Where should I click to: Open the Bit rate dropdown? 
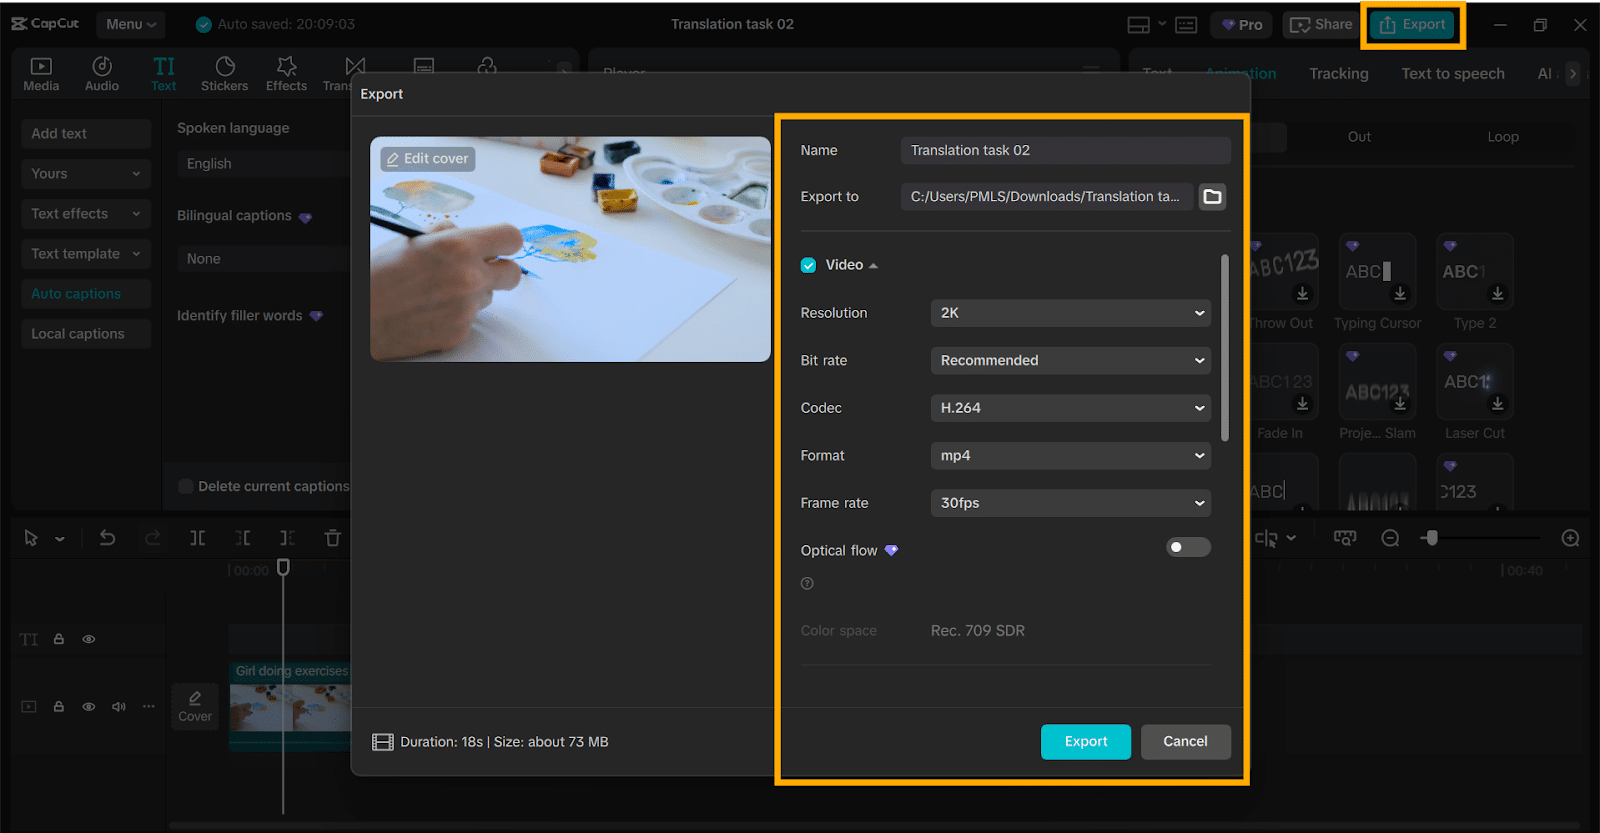[1070, 360]
